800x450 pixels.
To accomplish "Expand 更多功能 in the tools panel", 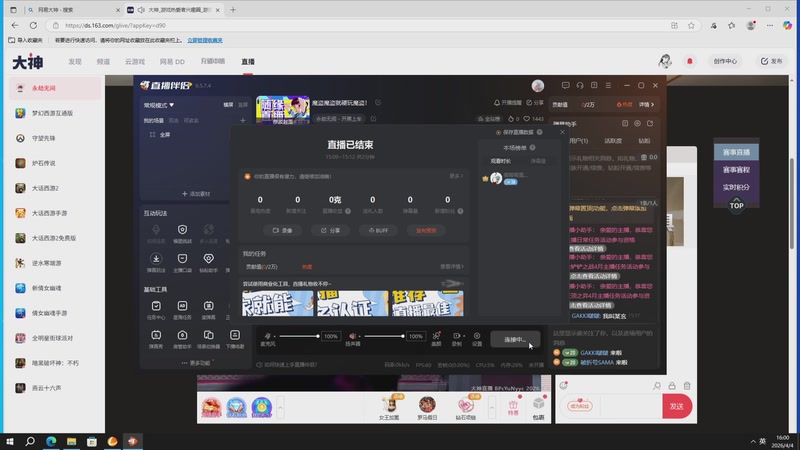I will [x=196, y=363].
